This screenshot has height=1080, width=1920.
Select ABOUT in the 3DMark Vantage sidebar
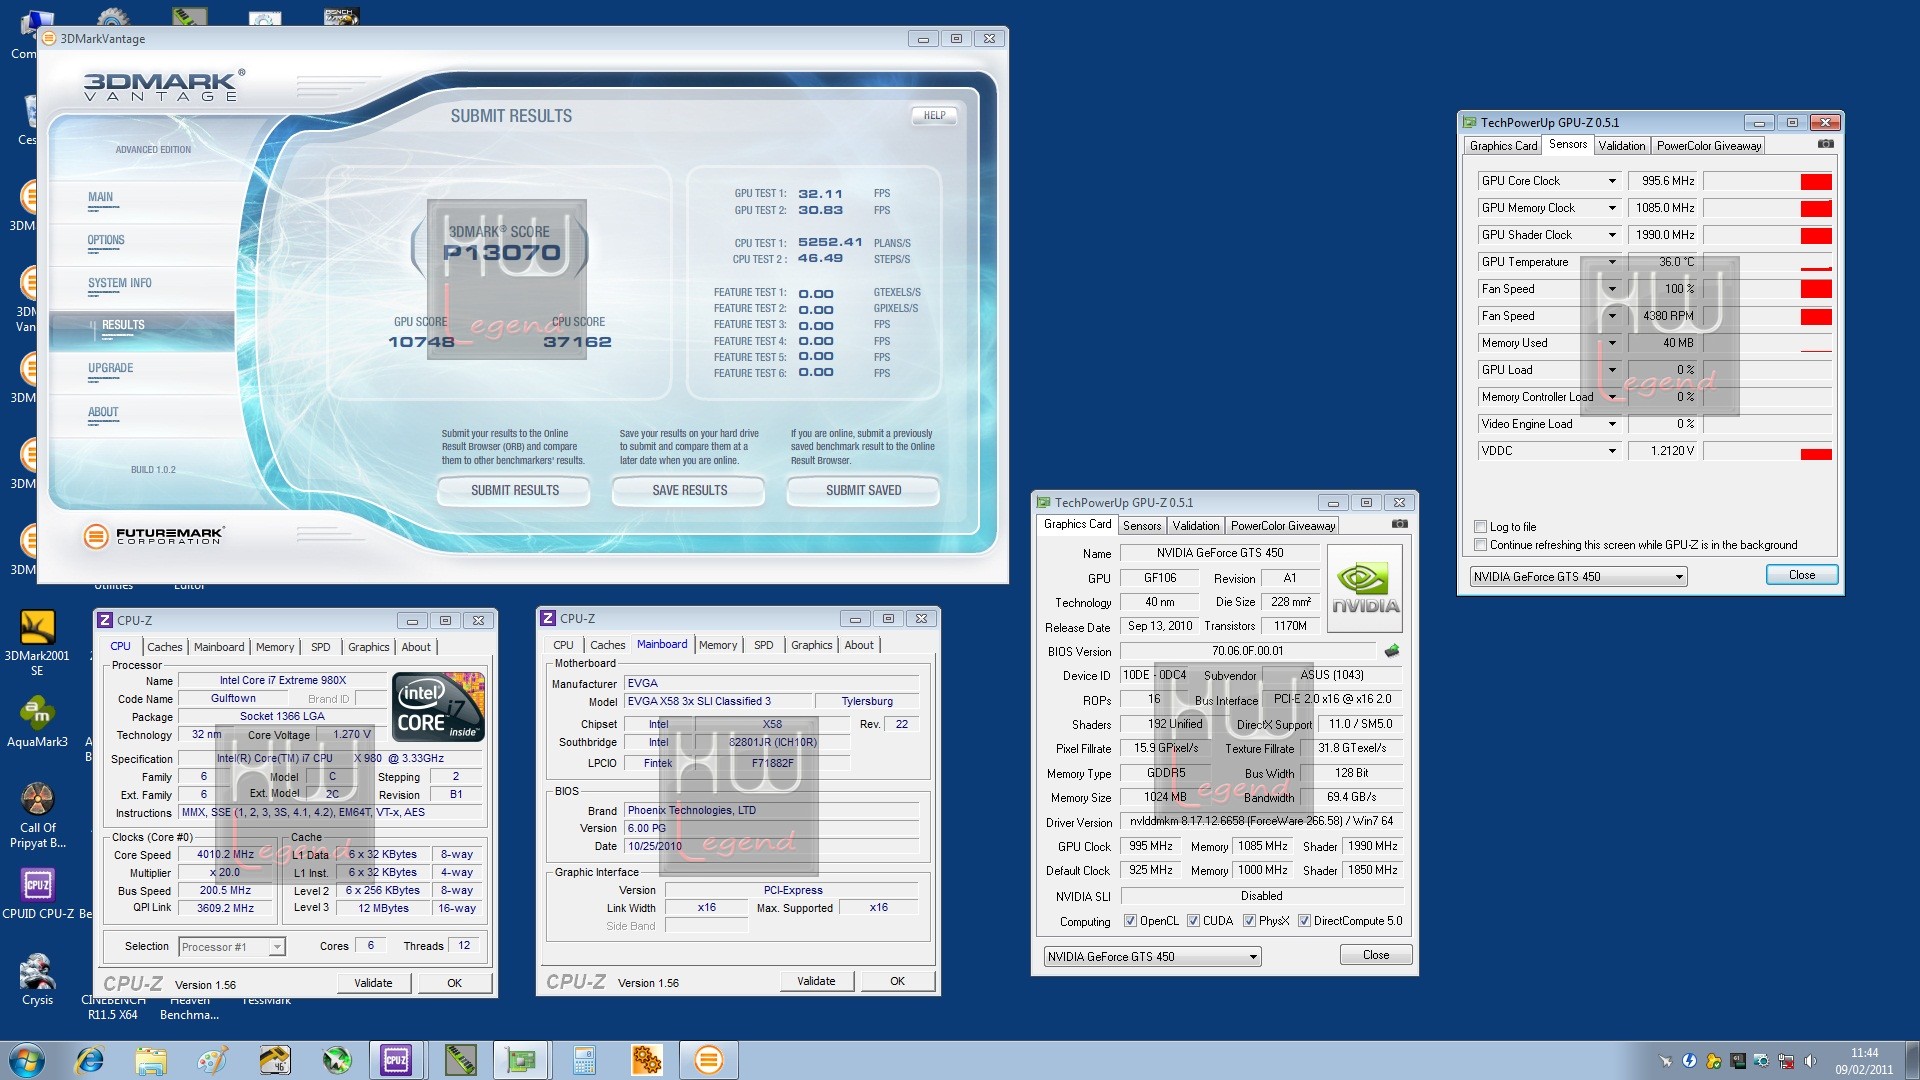(x=103, y=412)
